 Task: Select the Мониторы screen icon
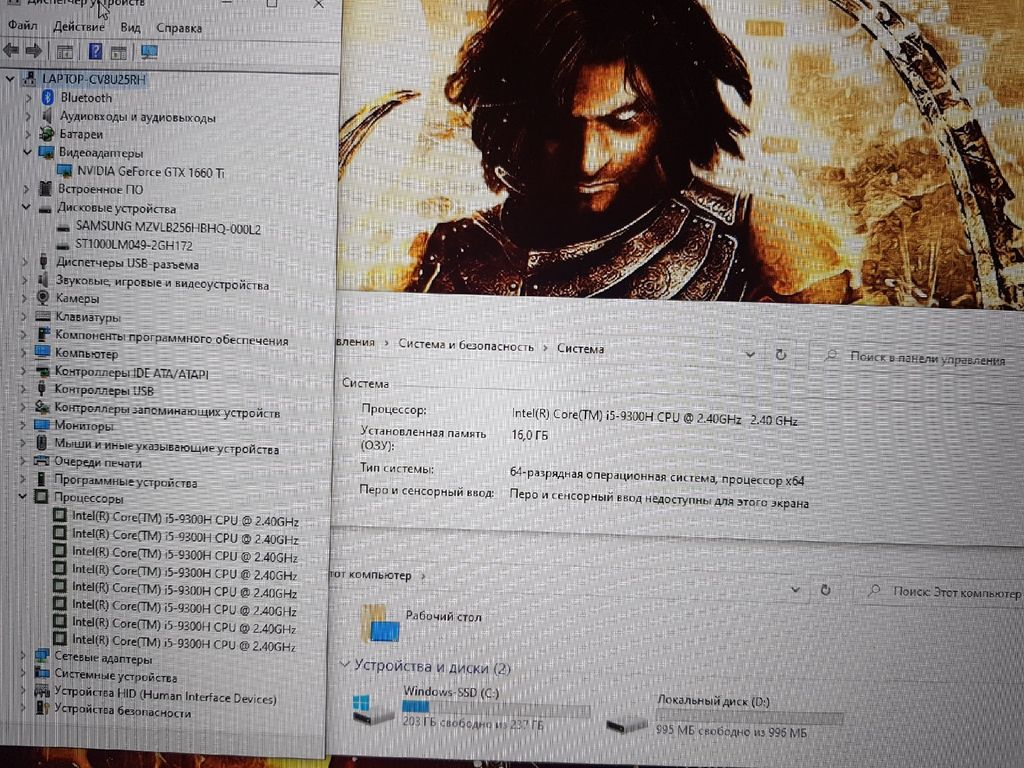click(42, 425)
